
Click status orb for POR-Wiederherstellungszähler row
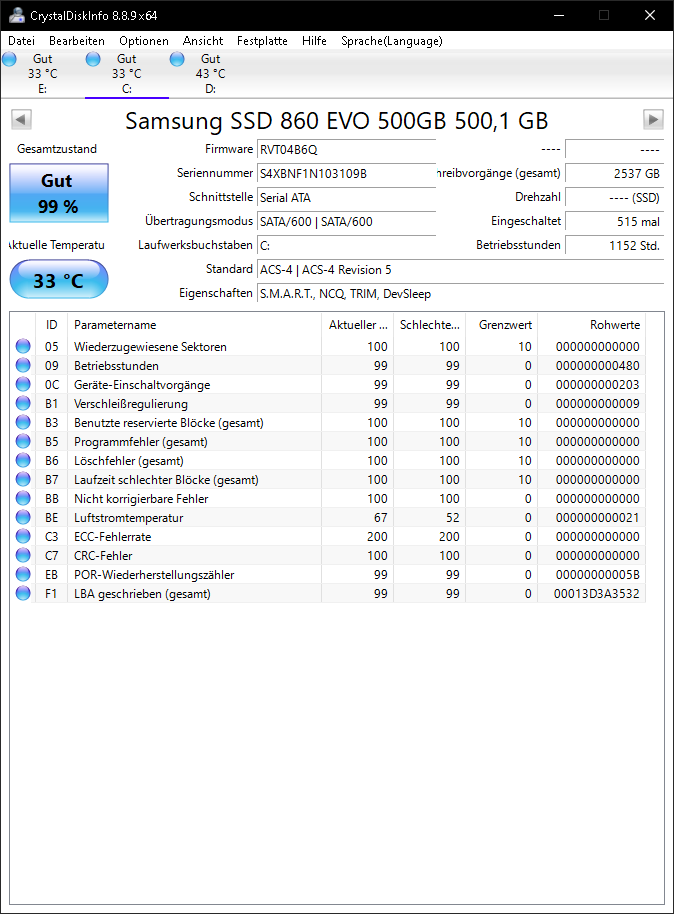click(x=23, y=575)
